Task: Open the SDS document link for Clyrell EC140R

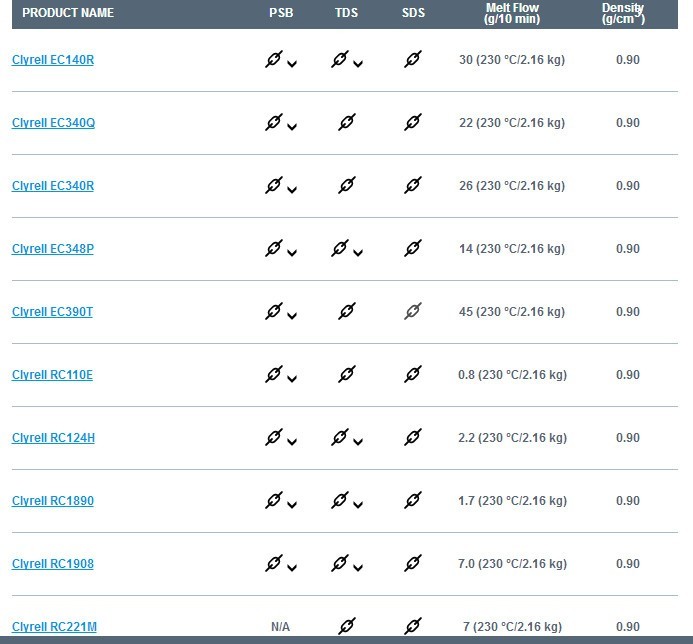Action: [x=413, y=59]
